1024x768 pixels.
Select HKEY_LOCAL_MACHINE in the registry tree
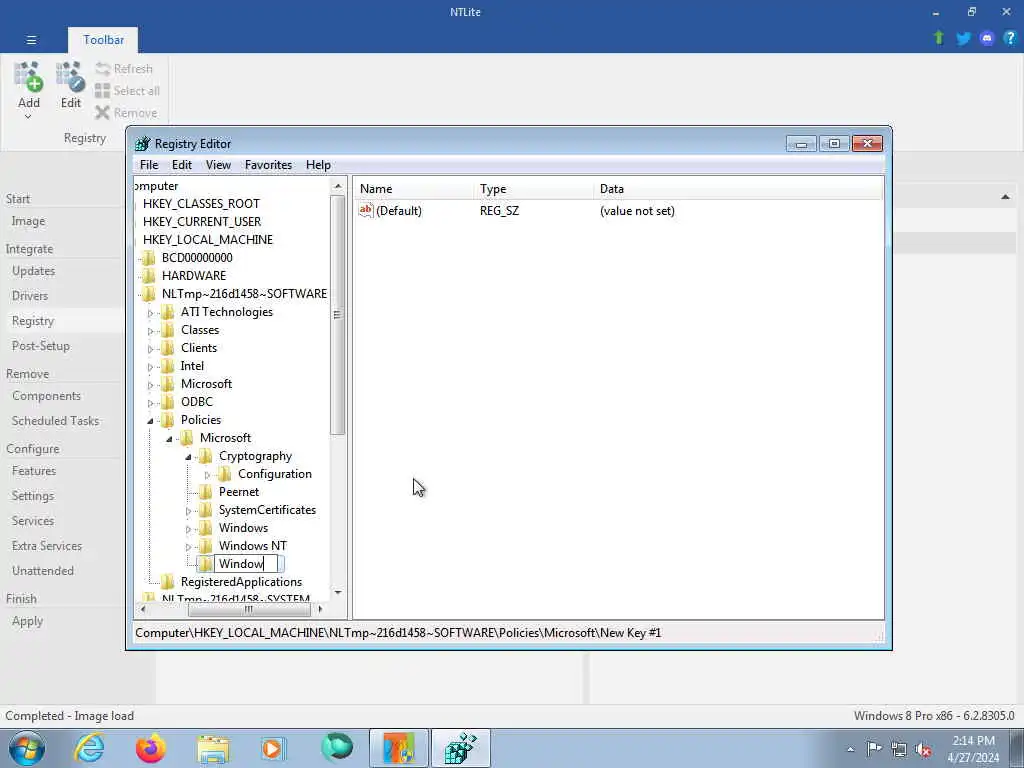point(208,240)
